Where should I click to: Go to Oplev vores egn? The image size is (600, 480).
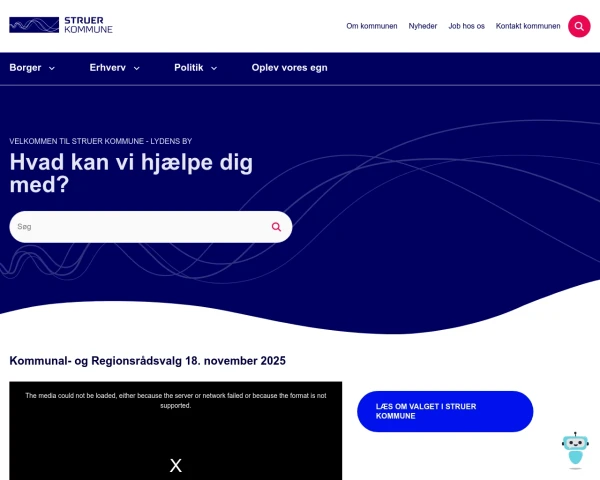click(289, 68)
